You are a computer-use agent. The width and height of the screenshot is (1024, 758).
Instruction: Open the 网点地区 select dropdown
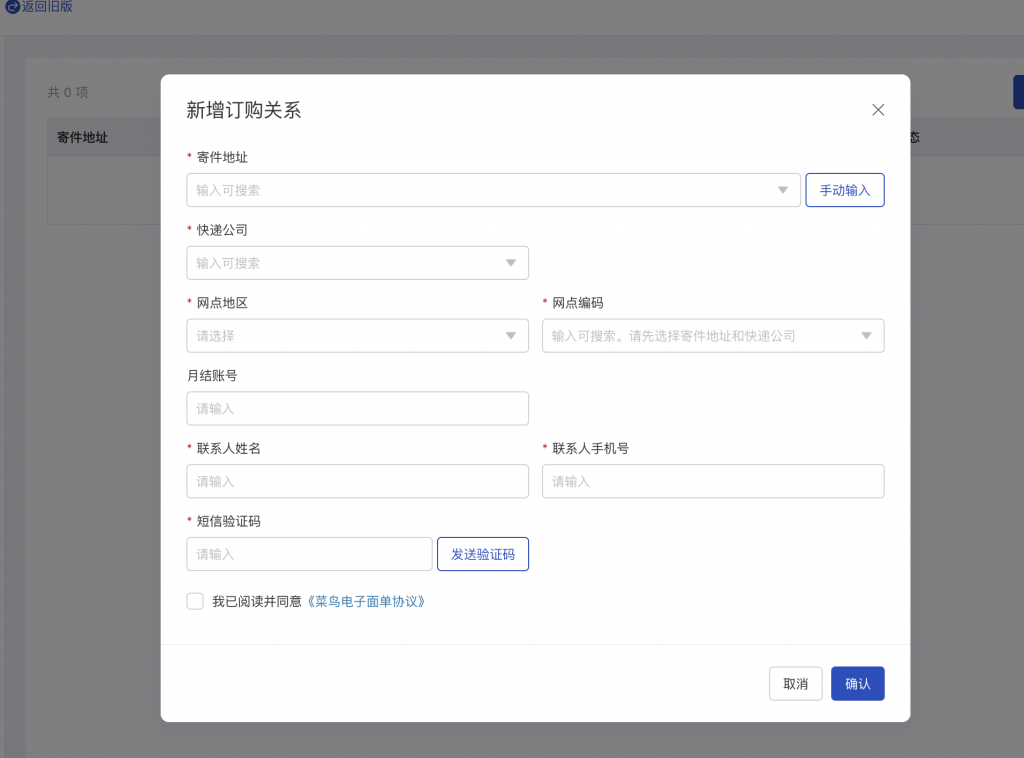pyautogui.click(x=510, y=336)
